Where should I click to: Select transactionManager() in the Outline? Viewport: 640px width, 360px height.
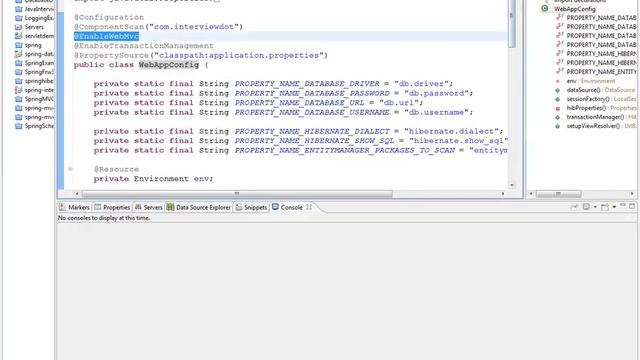pos(601,117)
